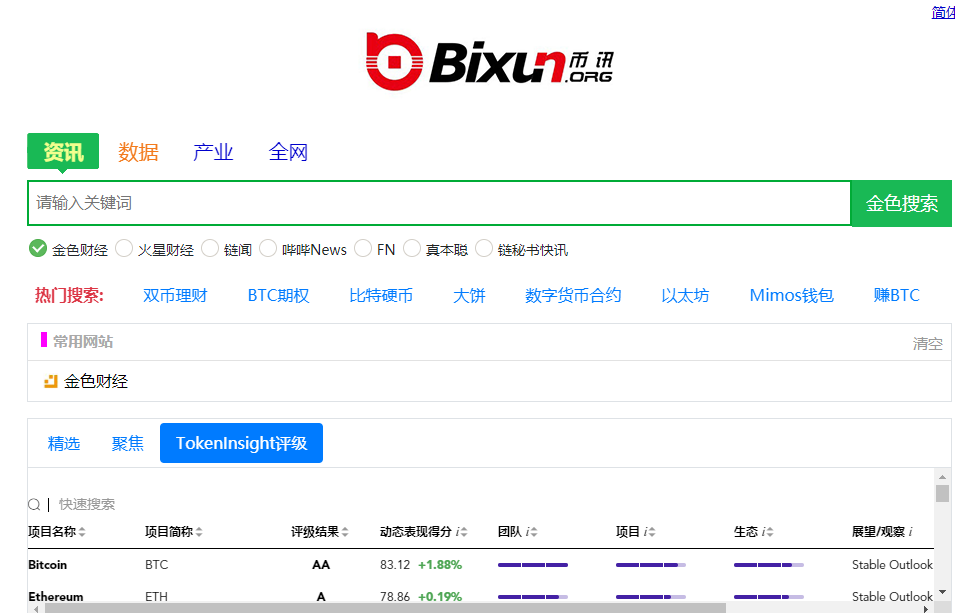Switch to the 数据 tab
The width and height of the screenshot is (955, 613).
(138, 152)
